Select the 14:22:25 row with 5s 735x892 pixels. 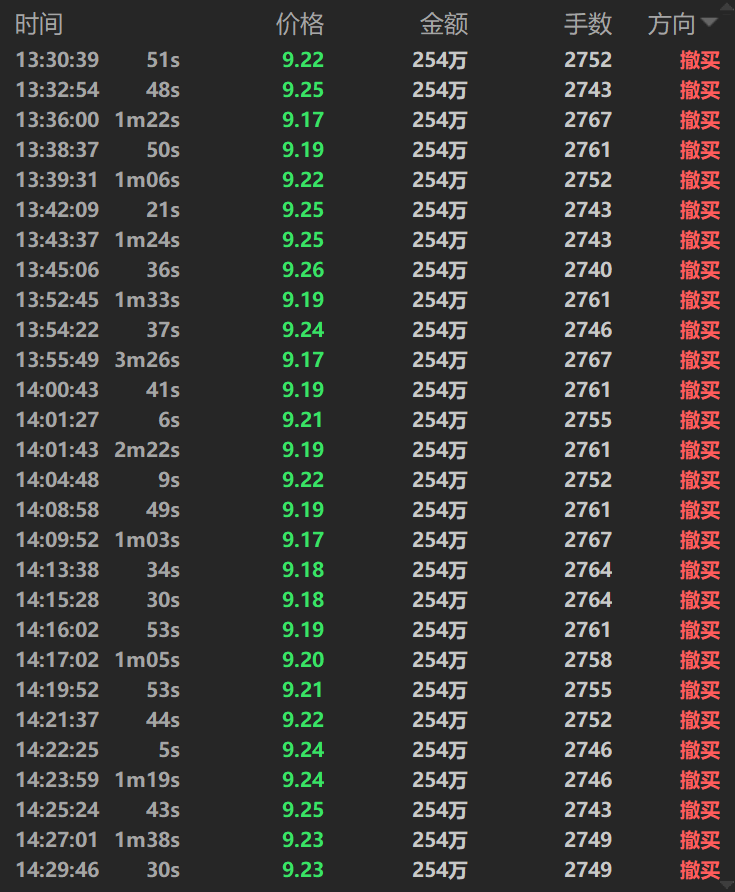coord(368,750)
